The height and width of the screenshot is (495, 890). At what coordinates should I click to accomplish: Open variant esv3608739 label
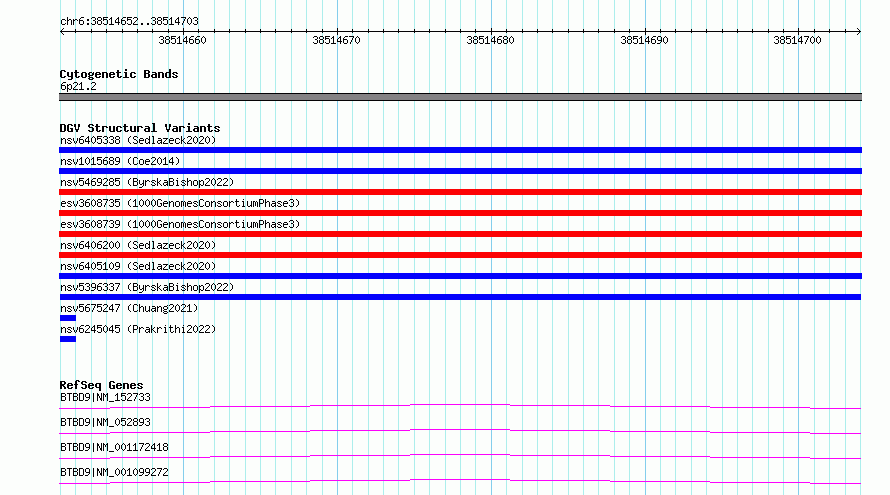click(x=180, y=224)
